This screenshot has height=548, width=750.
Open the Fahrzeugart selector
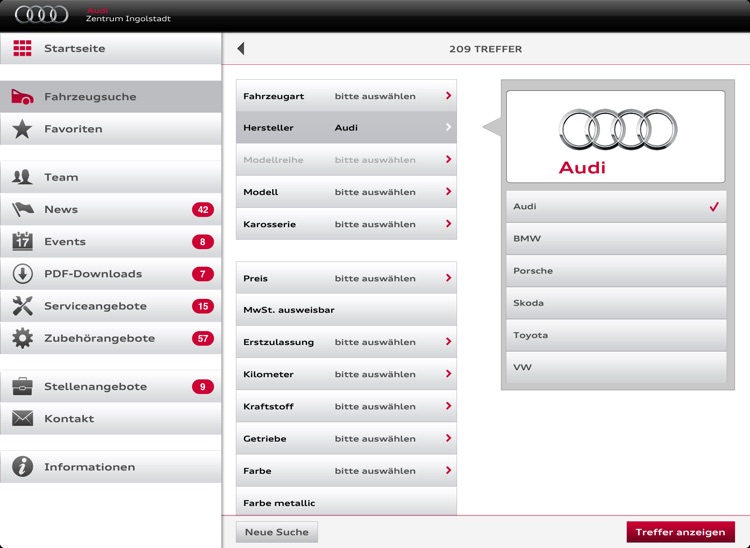pos(346,96)
